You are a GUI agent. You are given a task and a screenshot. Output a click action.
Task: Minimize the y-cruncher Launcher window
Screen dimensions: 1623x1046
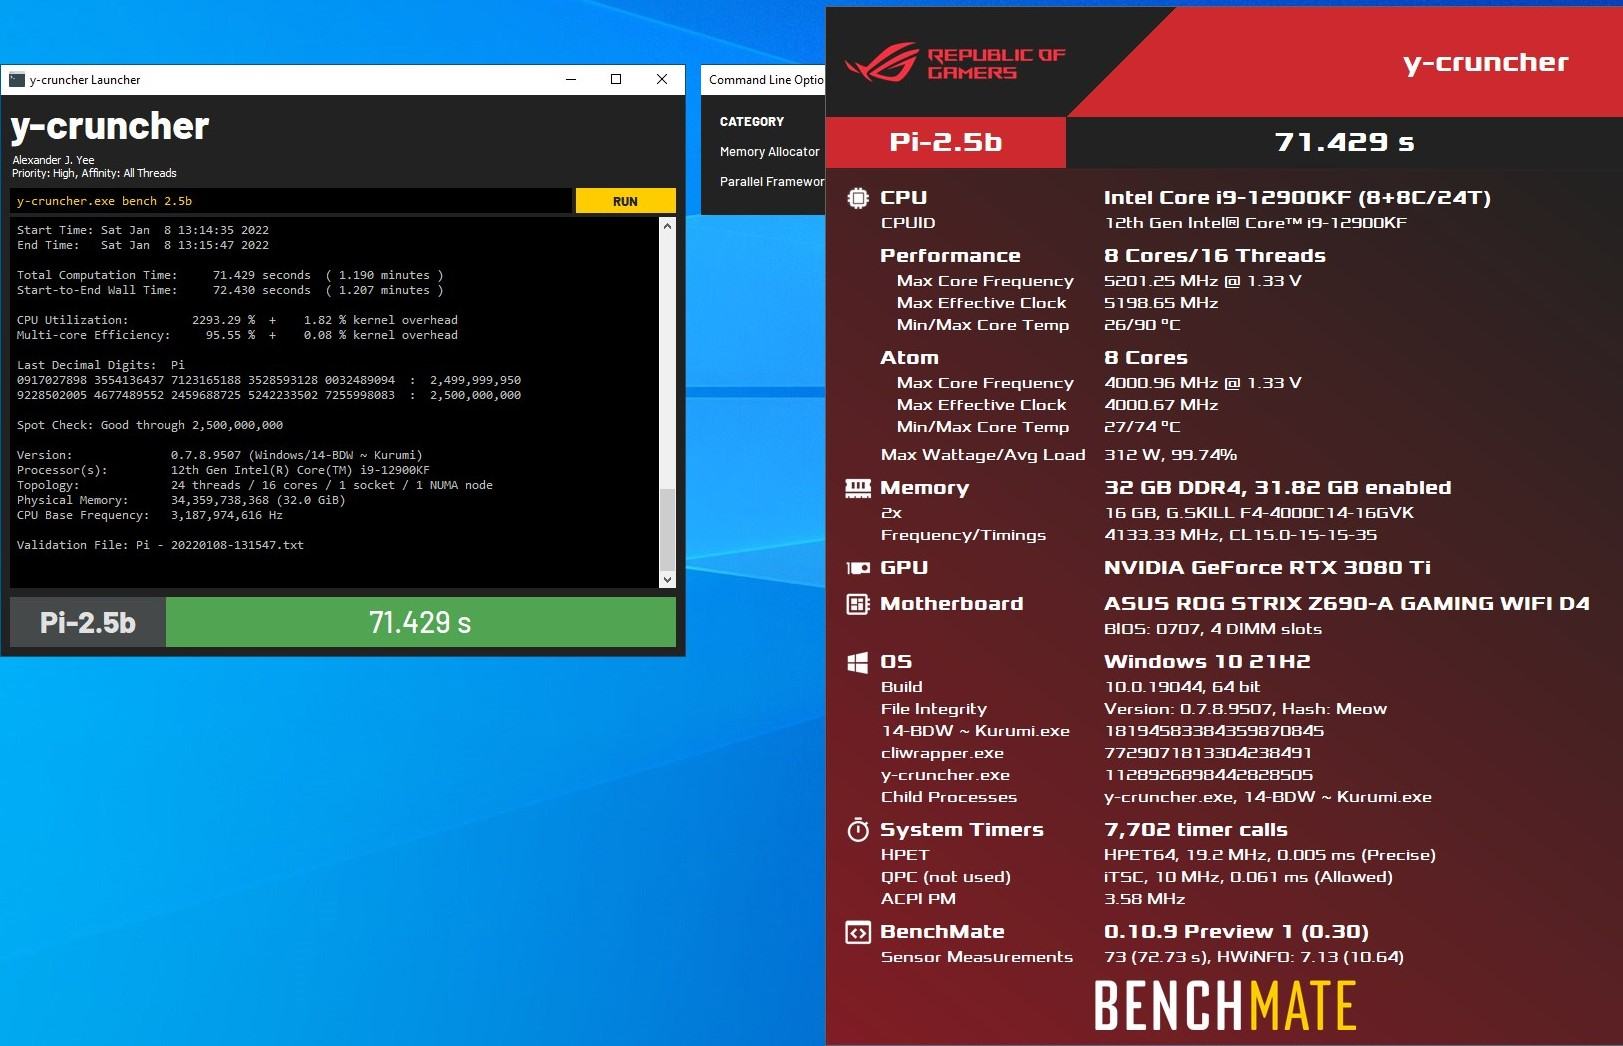pos(571,80)
